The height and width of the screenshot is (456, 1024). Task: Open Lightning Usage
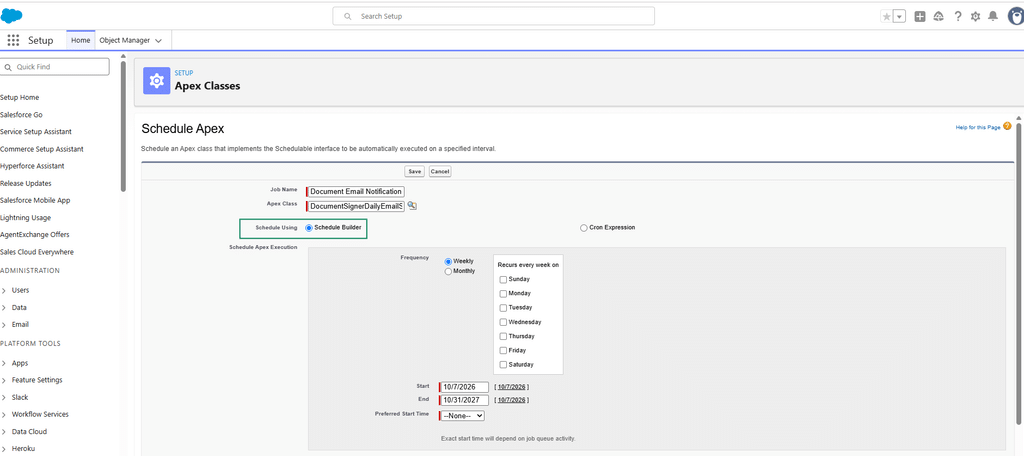point(25,218)
